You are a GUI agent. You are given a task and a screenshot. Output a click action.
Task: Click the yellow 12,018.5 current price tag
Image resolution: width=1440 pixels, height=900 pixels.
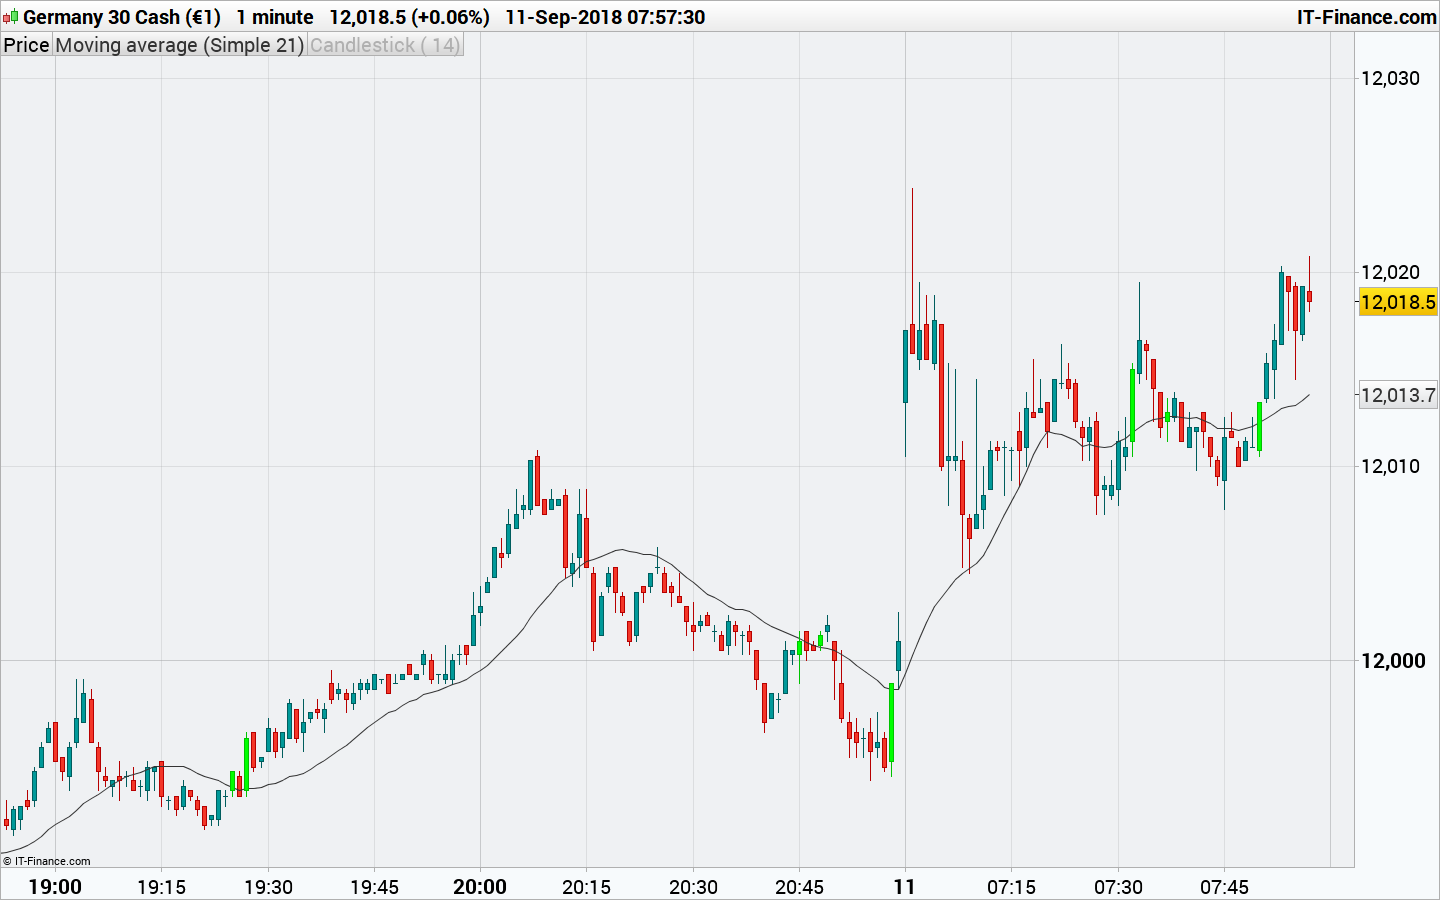pyautogui.click(x=1398, y=302)
